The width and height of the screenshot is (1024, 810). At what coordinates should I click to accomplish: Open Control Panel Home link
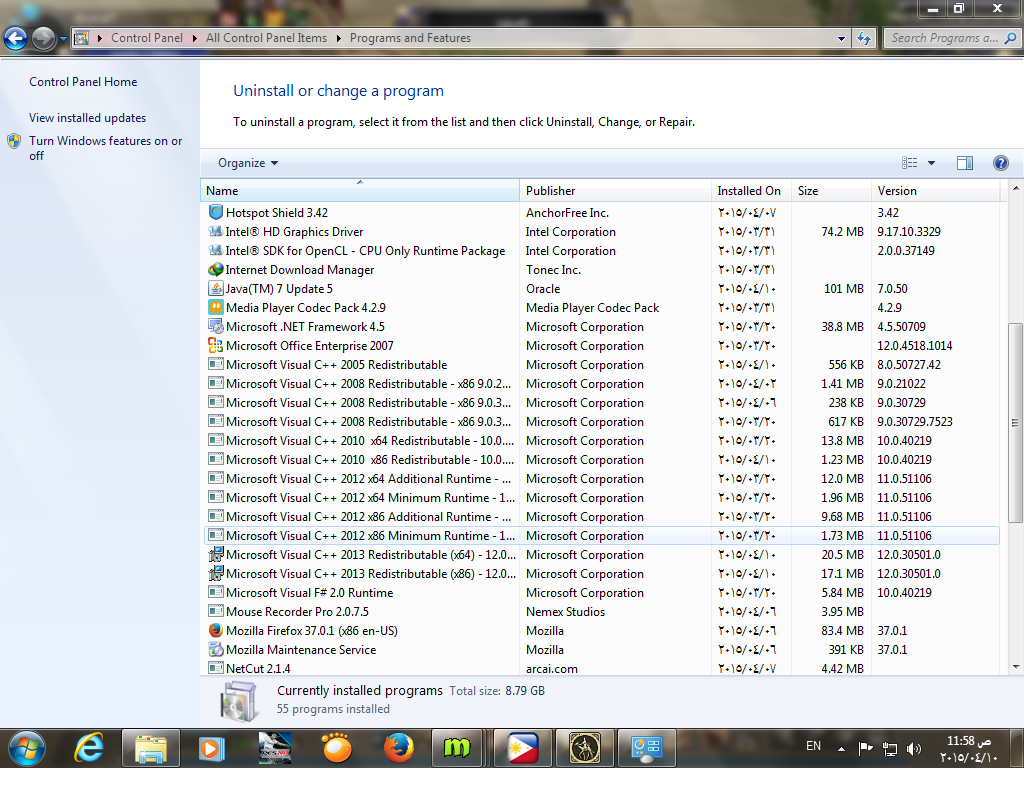pos(83,82)
